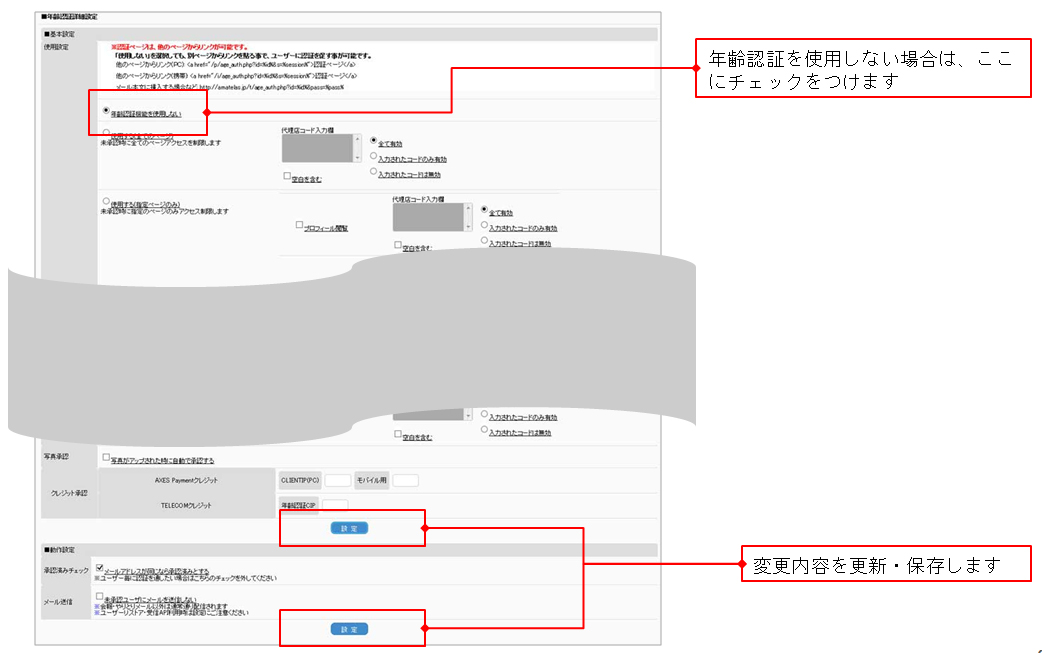The image size is (1042, 653).
Task: Select '年齢認証機能を使用しない' radio button
Action: coord(106,112)
